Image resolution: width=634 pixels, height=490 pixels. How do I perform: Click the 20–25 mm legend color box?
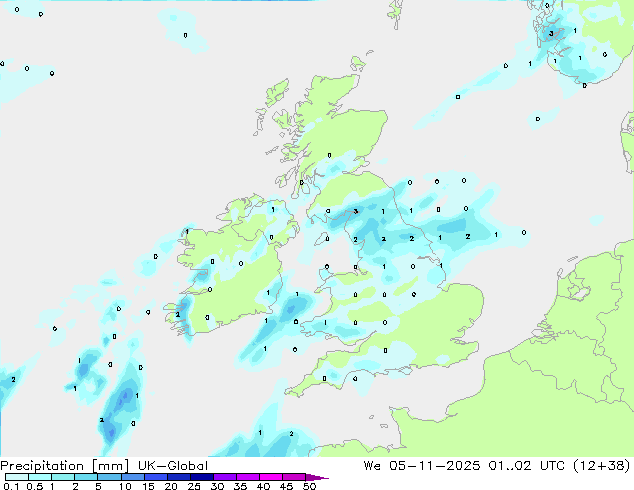(x=179, y=477)
